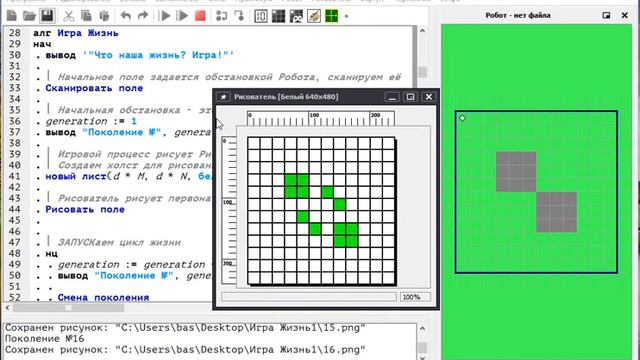The image size is (640, 360).
Task: Click the 'новый лист' call on line 41
Action: coord(76,176)
